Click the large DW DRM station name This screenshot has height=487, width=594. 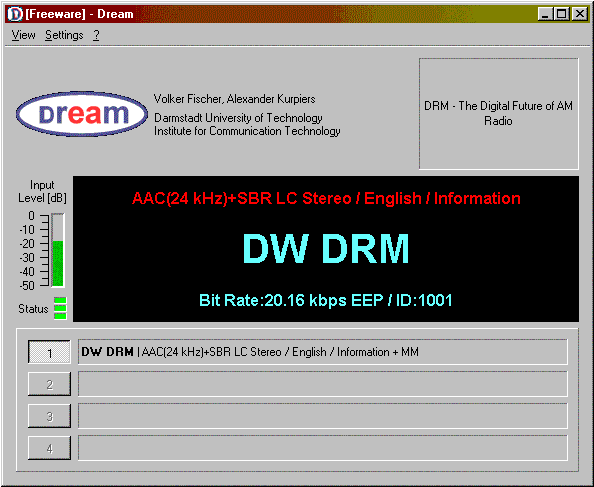[326, 248]
